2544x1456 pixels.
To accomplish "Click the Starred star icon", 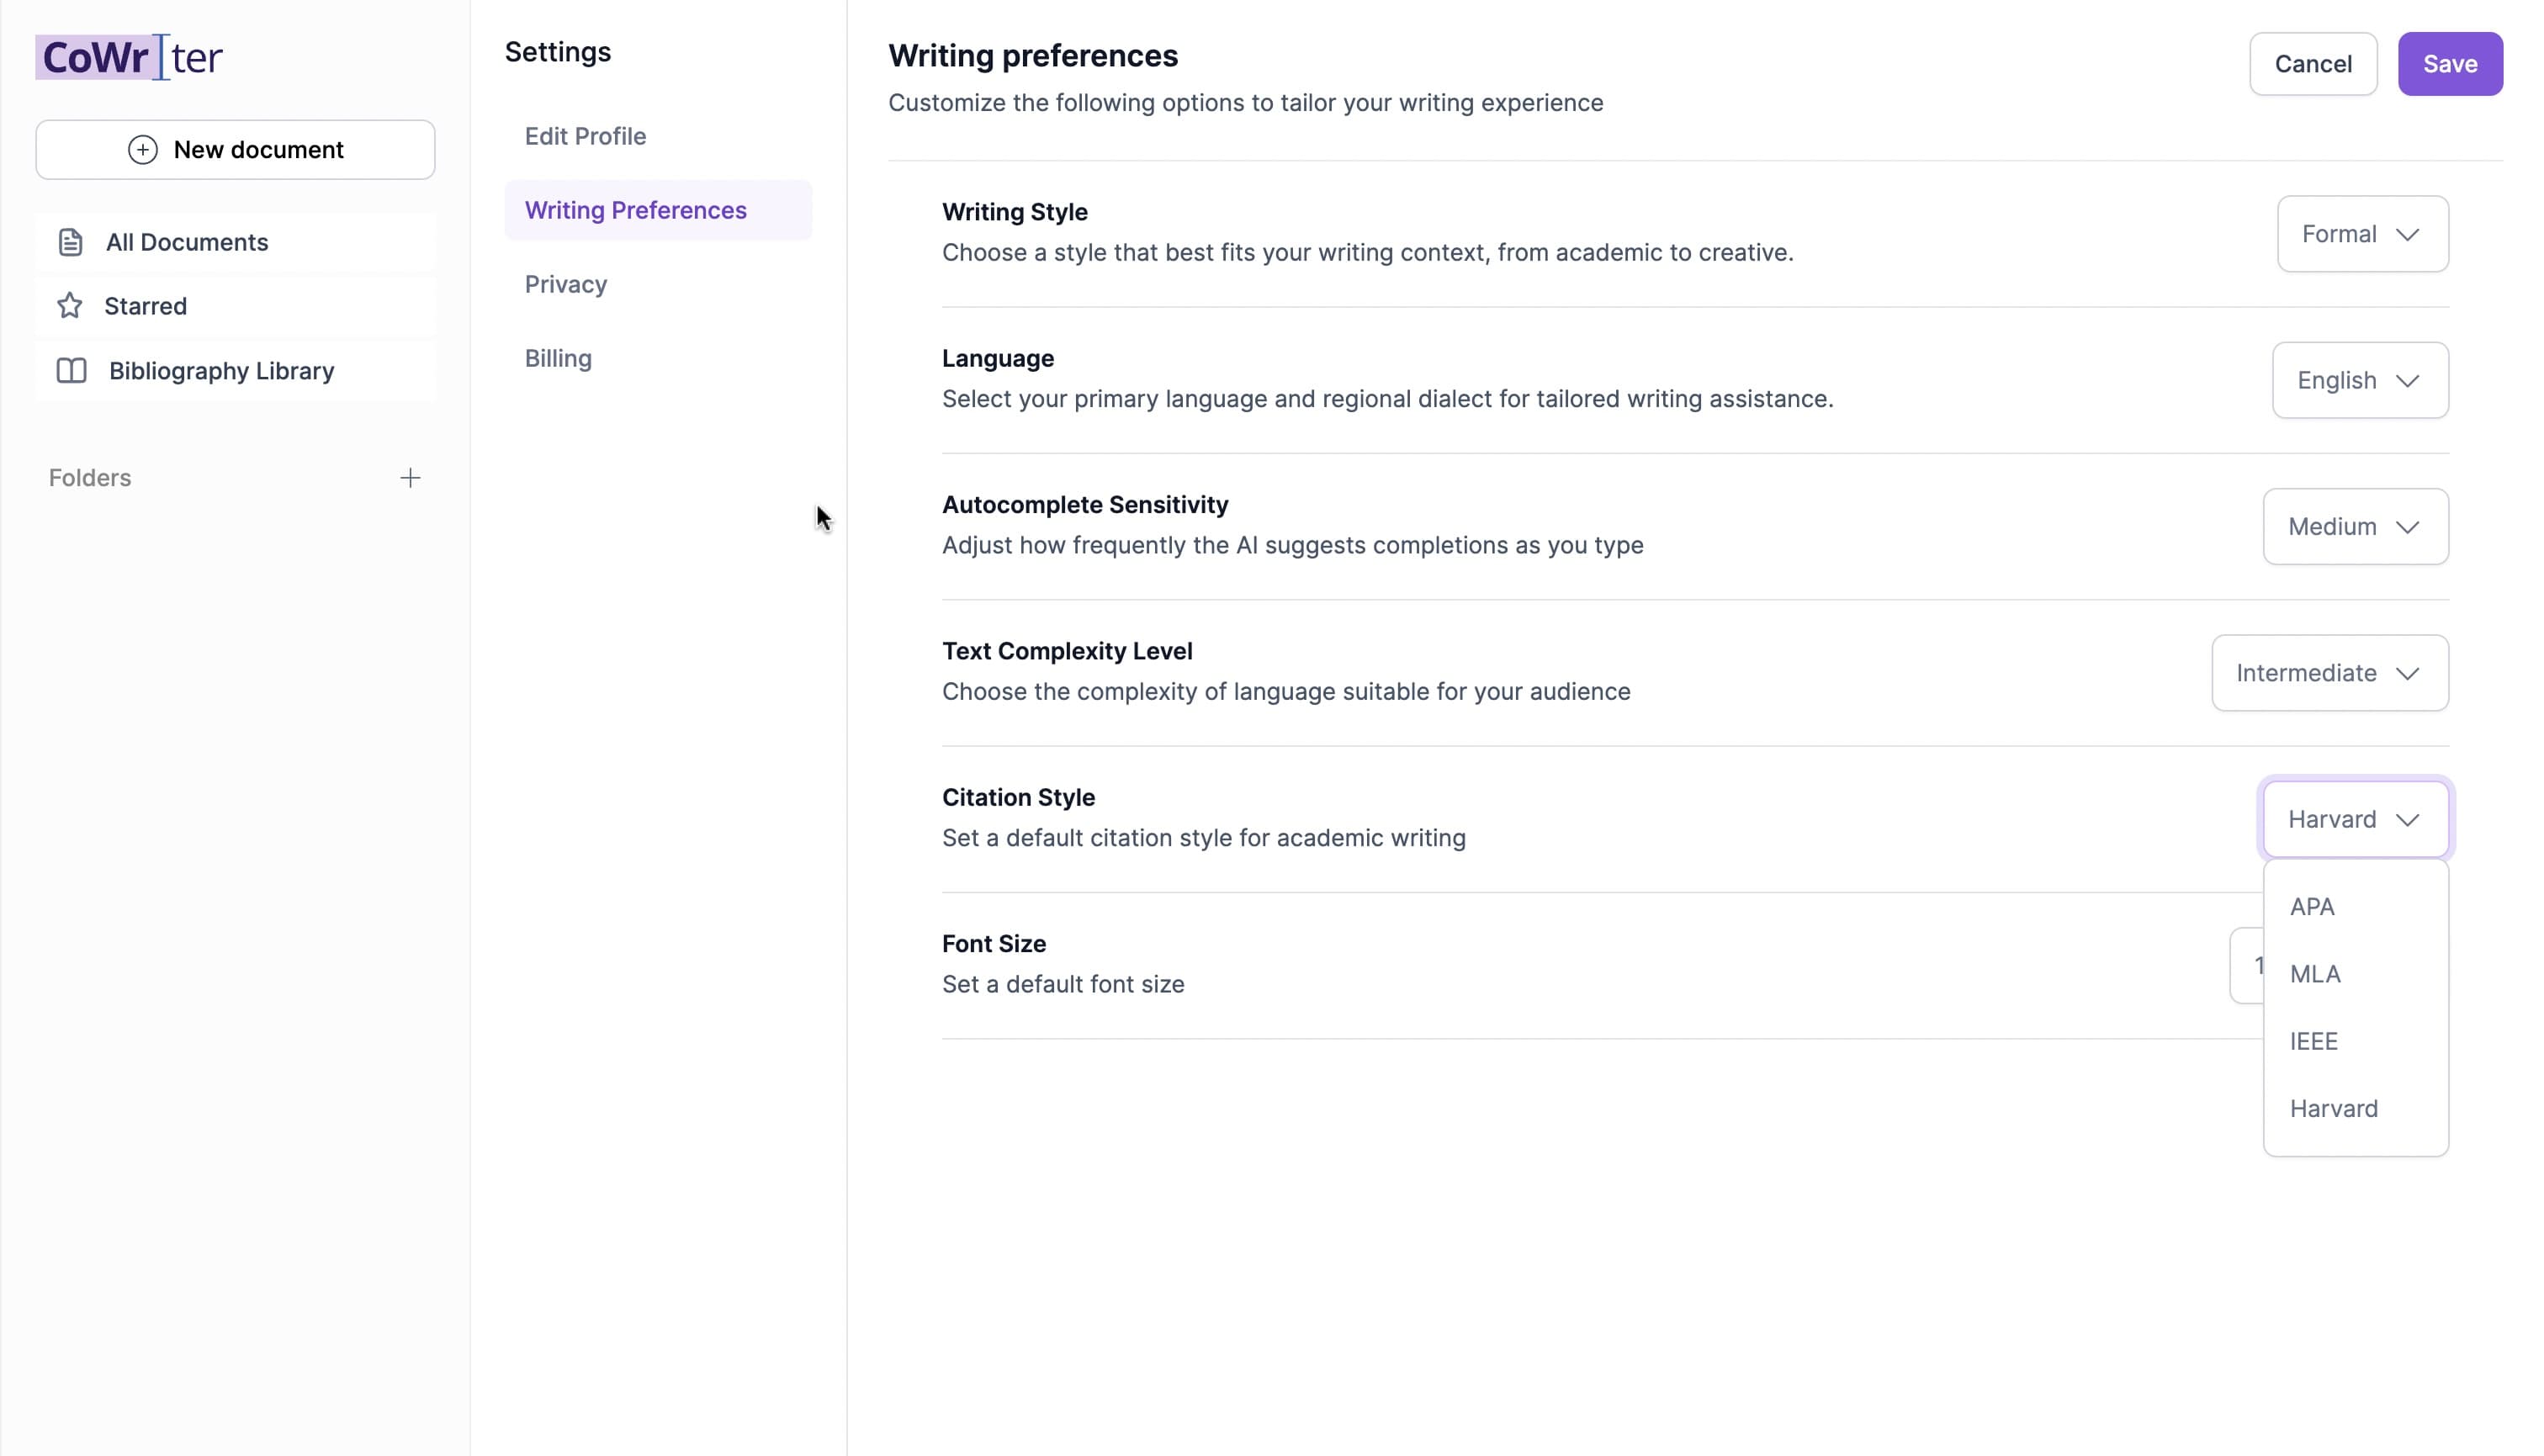I will click(69, 306).
